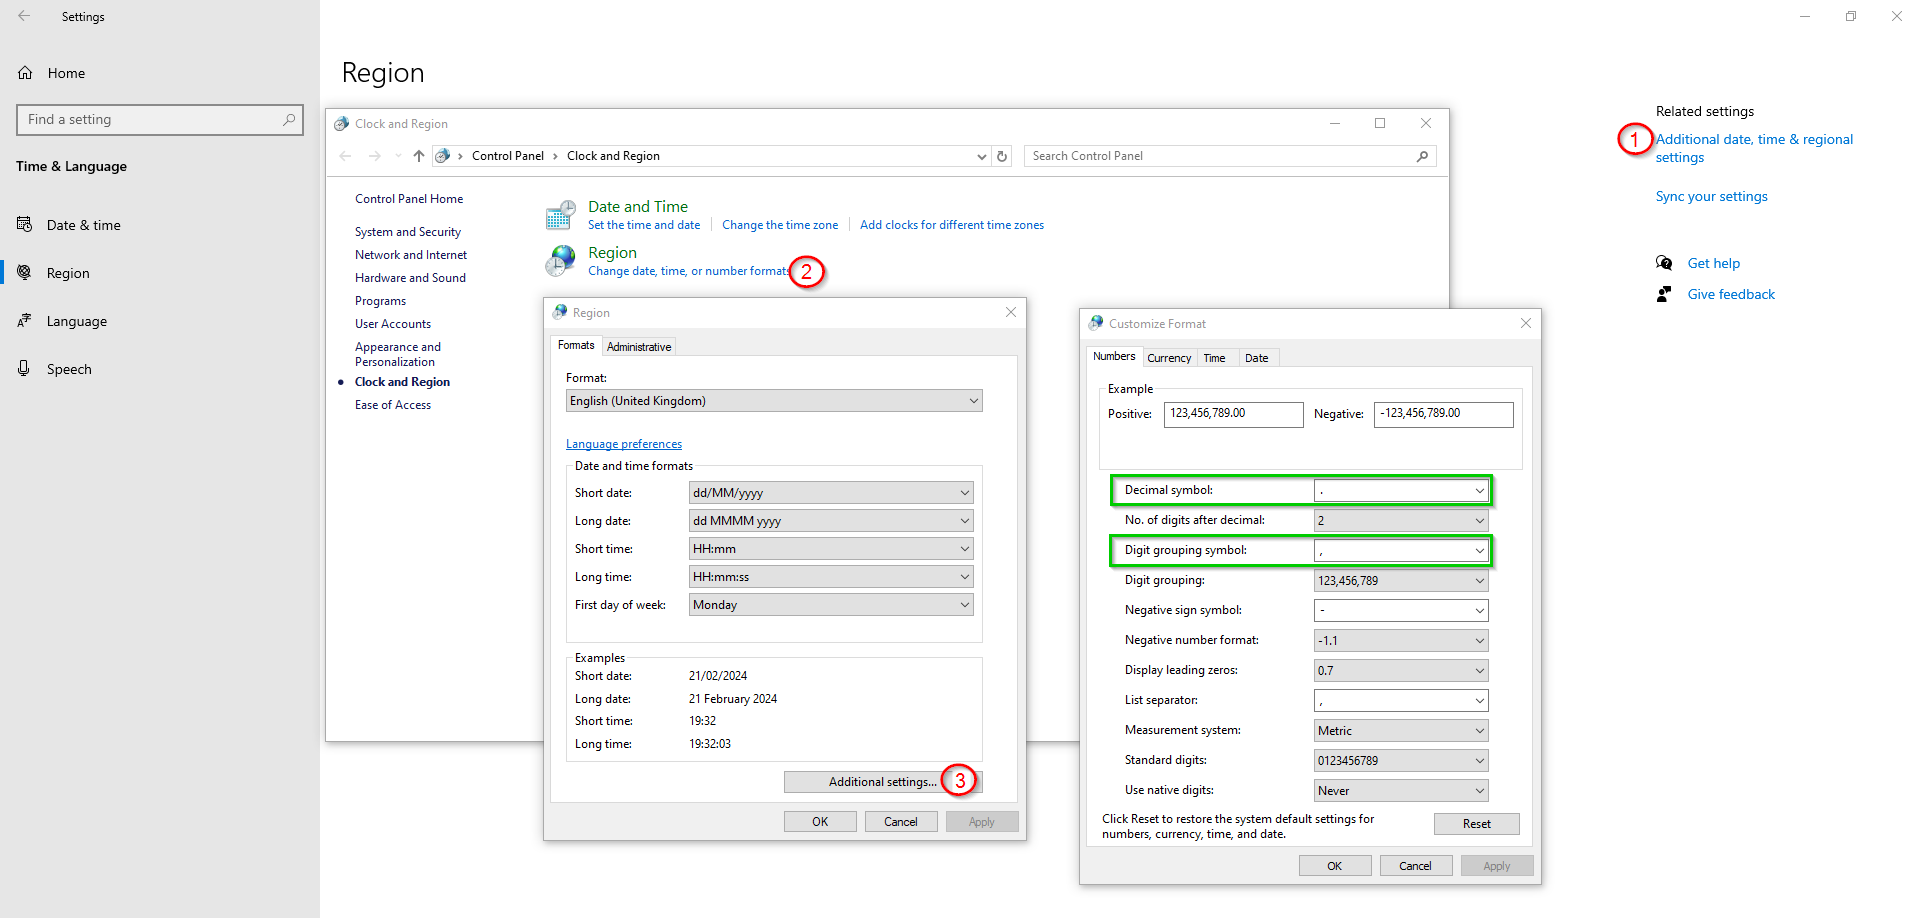Screen dimensions: 1919x918
Task: Switch to the Currency tab
Action: [x=1169, y=357]
